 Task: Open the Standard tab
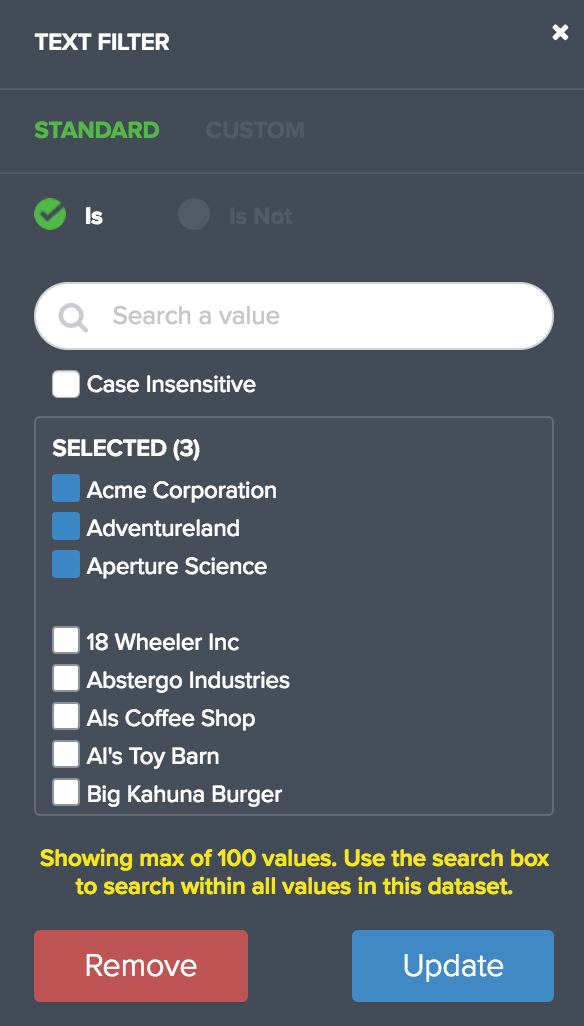click(x=97, y=130)
